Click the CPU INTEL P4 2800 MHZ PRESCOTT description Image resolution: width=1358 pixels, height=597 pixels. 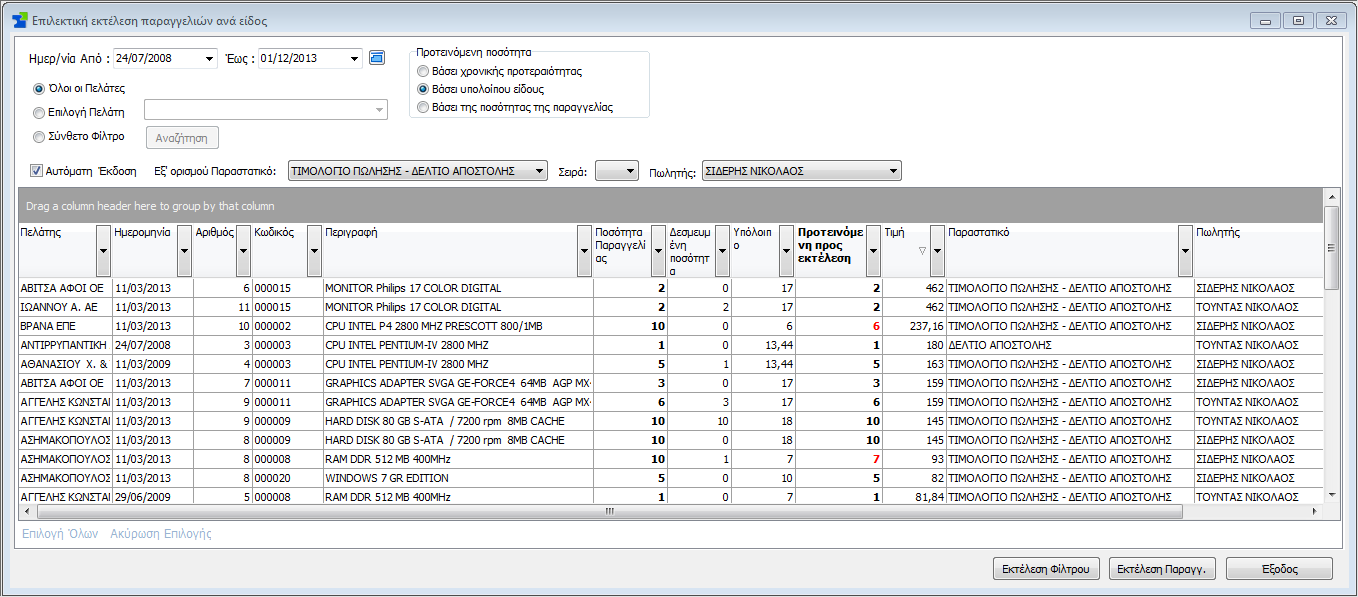tap(458, 326)
